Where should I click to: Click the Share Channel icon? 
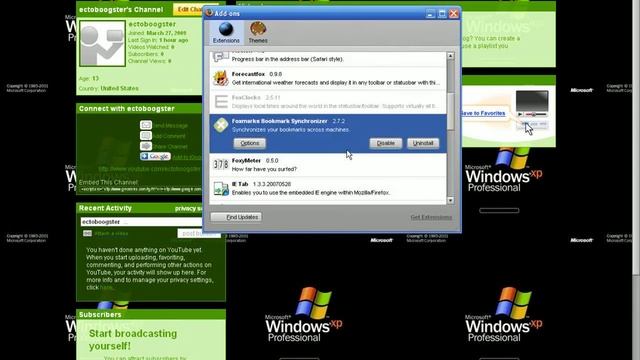(x=146, y=146)
